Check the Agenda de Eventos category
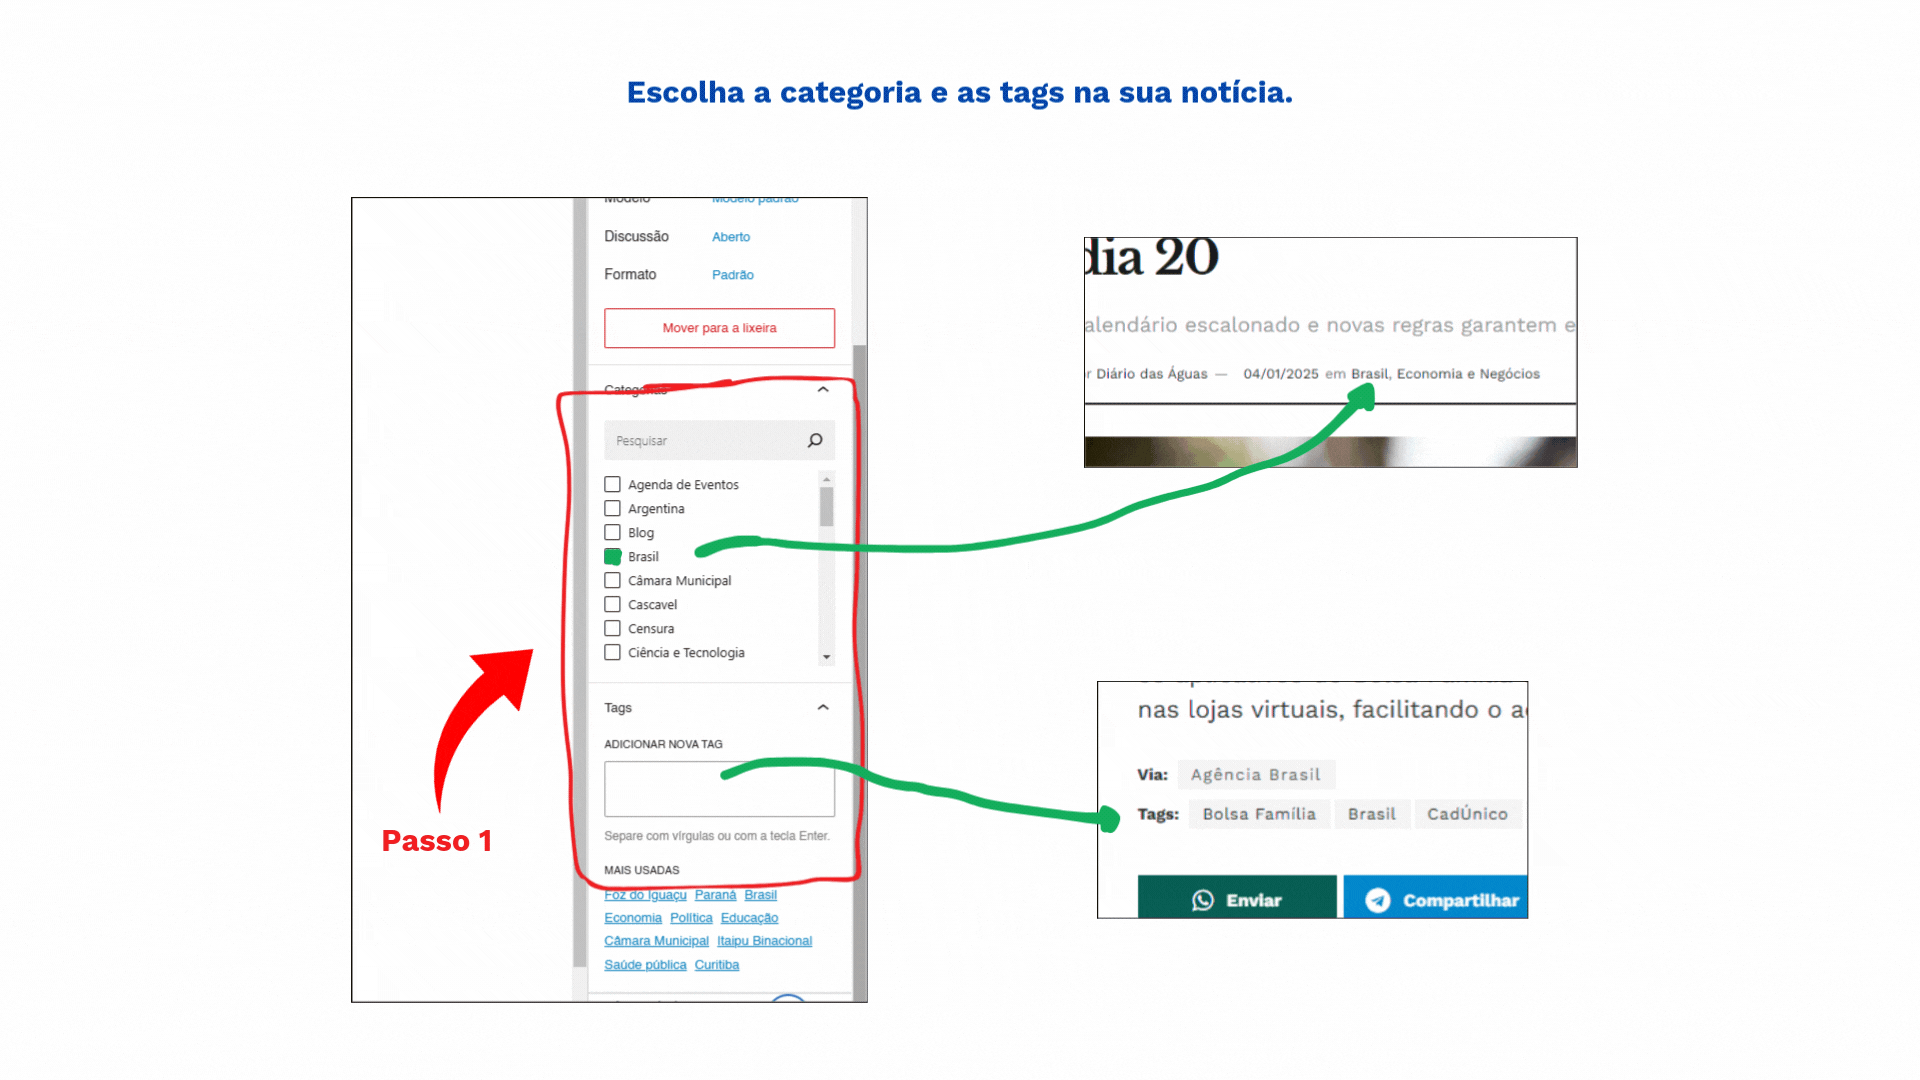1920x1080 pixels. [613, 484]
